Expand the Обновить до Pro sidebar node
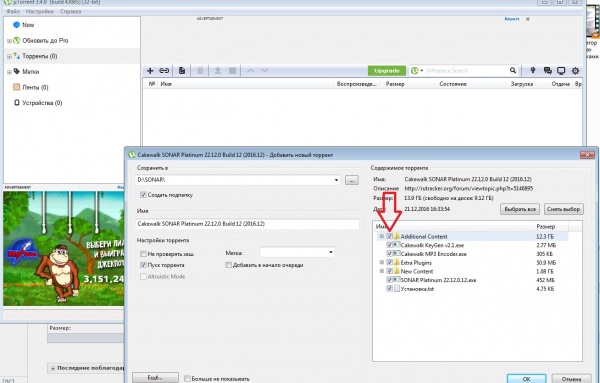 (9, 41)
